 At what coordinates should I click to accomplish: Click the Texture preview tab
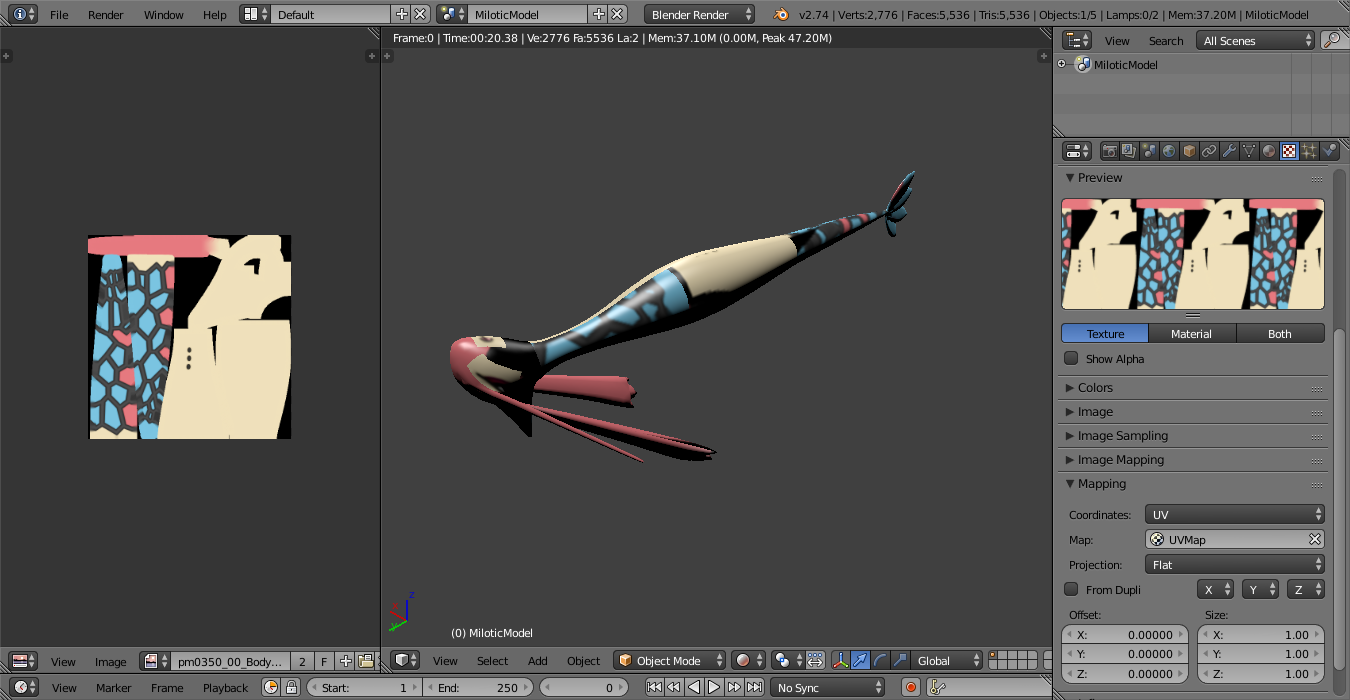tap(1105, 333)
